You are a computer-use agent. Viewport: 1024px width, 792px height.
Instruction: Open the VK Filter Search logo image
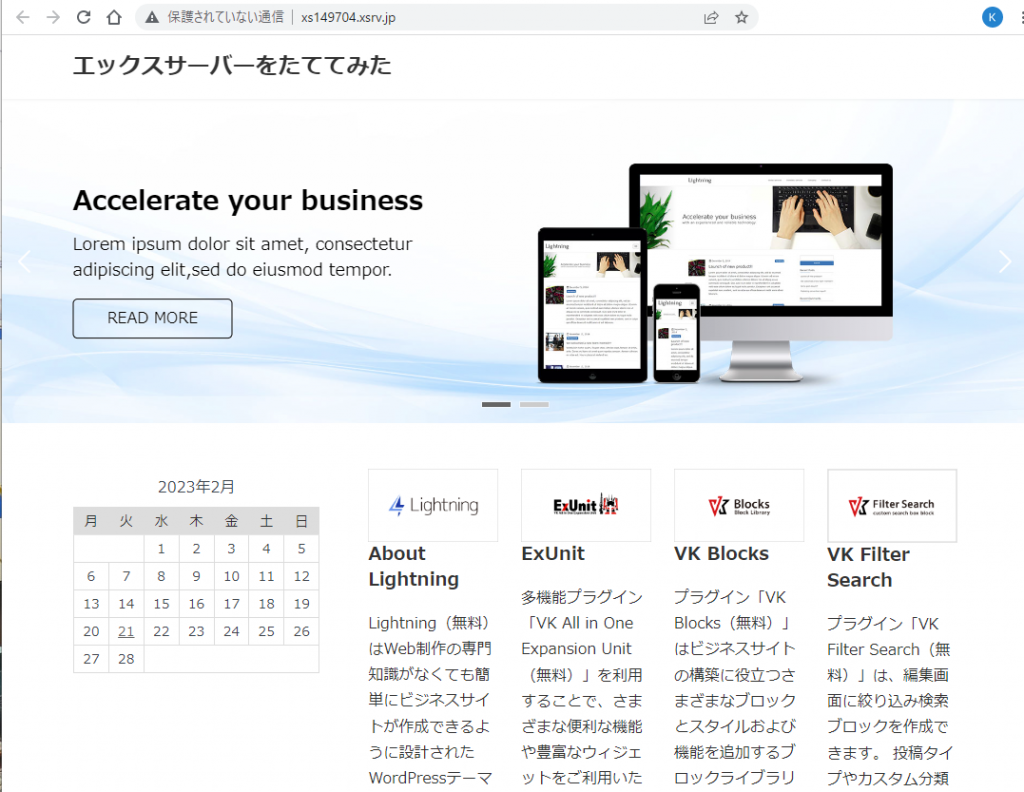[891, 505]
